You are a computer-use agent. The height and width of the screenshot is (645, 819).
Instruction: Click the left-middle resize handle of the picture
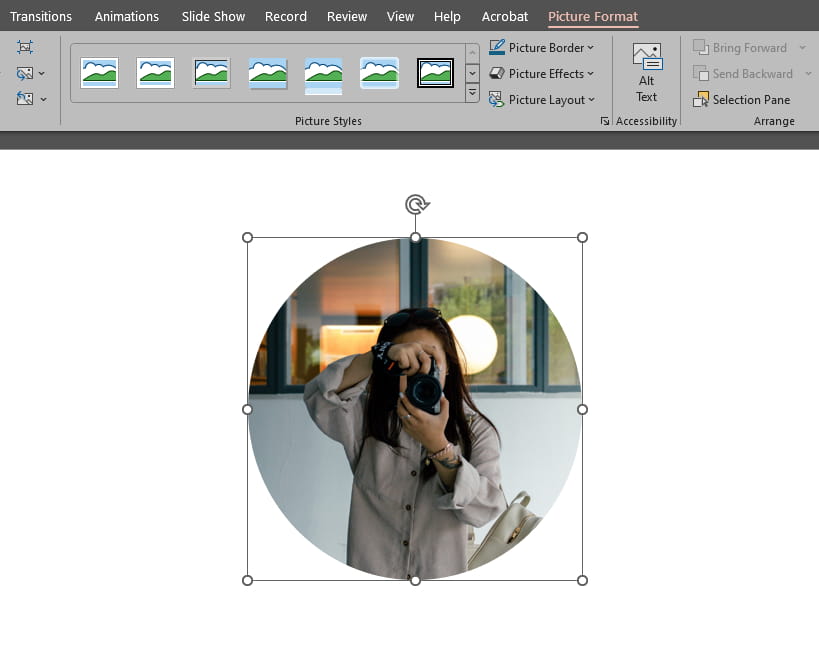click(248, 409)
